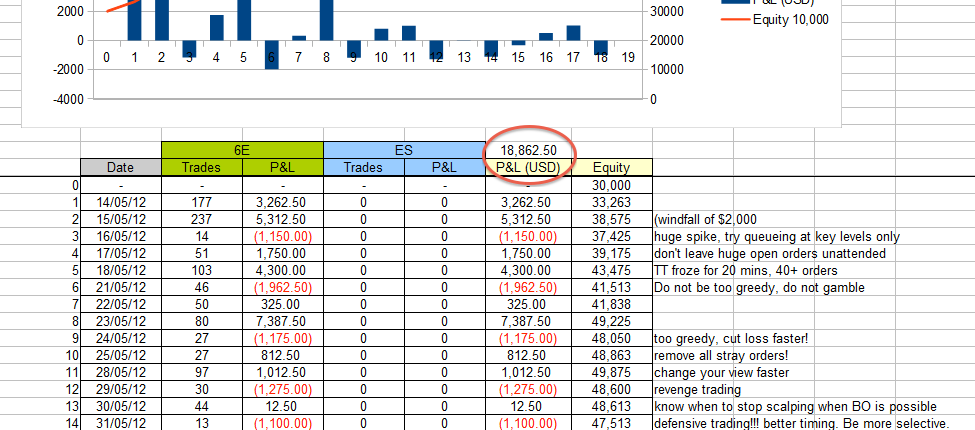Select the negative chart bar at day 6
Viewport: 975px width, 430px height.
pos(271,55)
